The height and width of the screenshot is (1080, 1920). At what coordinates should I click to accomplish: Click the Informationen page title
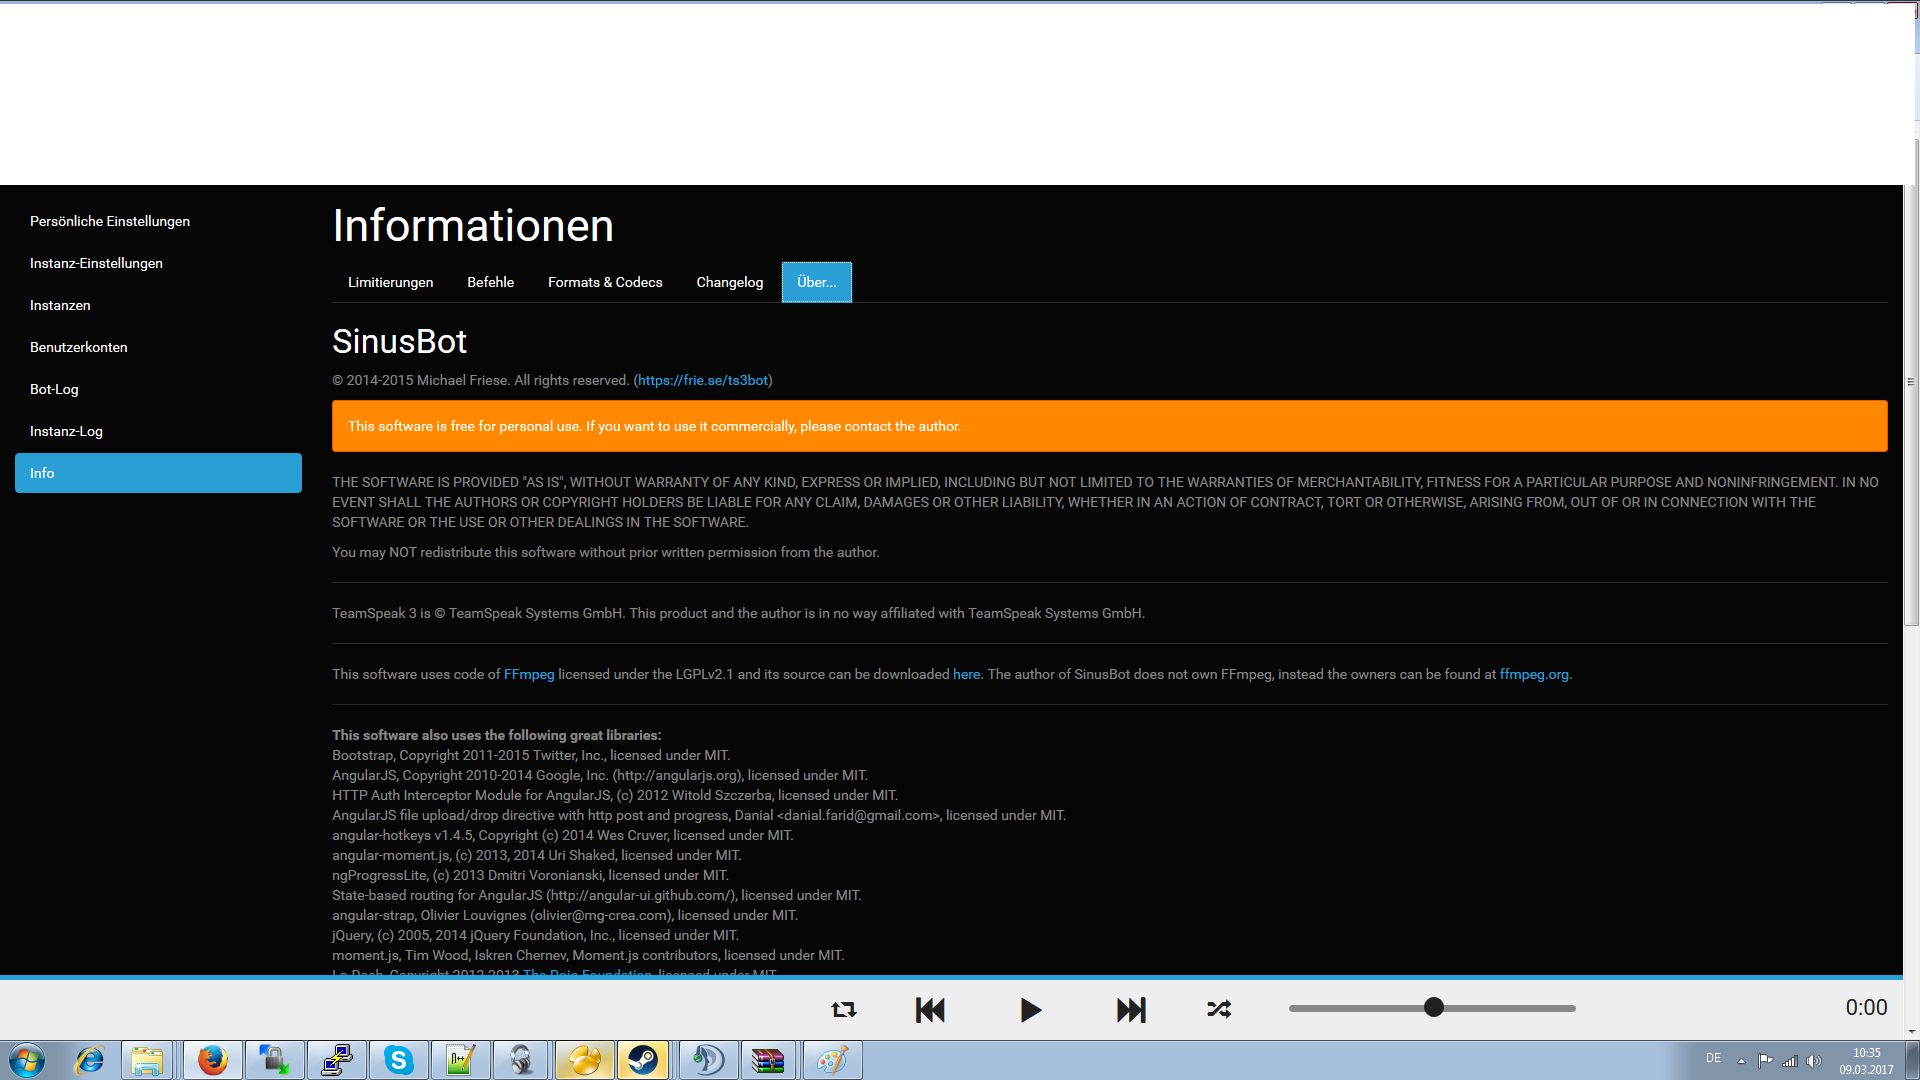[x=473, y=225]
